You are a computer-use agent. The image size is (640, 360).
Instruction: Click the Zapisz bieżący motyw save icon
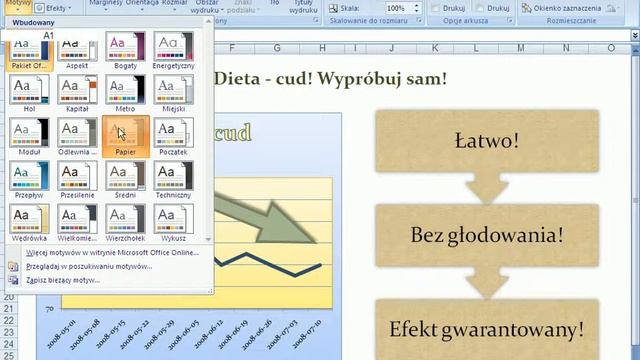tap(13, 280)
